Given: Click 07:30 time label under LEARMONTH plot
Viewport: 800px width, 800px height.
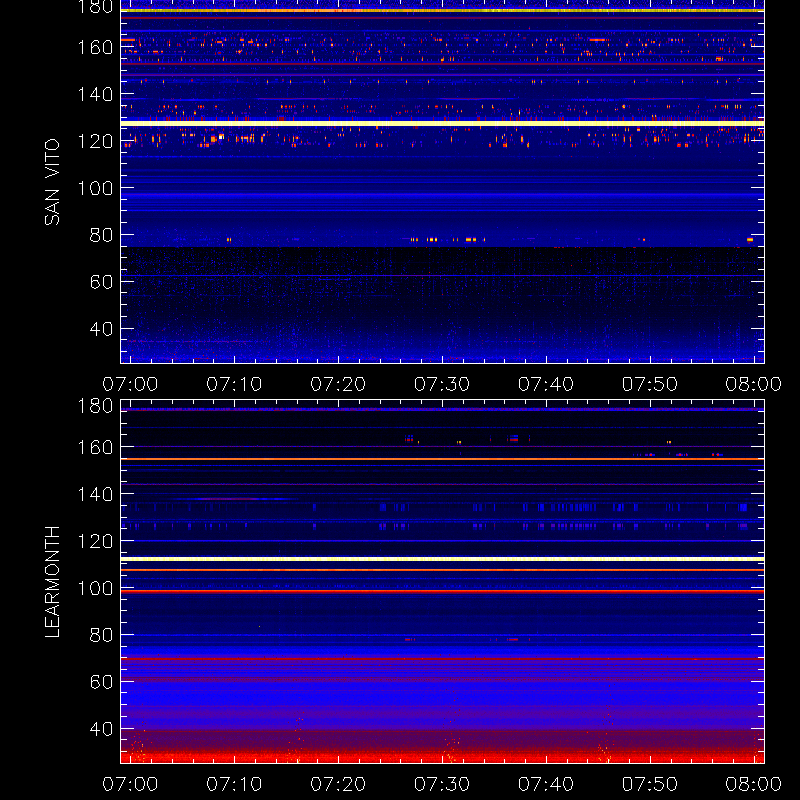Looking at the screenshot, I should (442, 784).
